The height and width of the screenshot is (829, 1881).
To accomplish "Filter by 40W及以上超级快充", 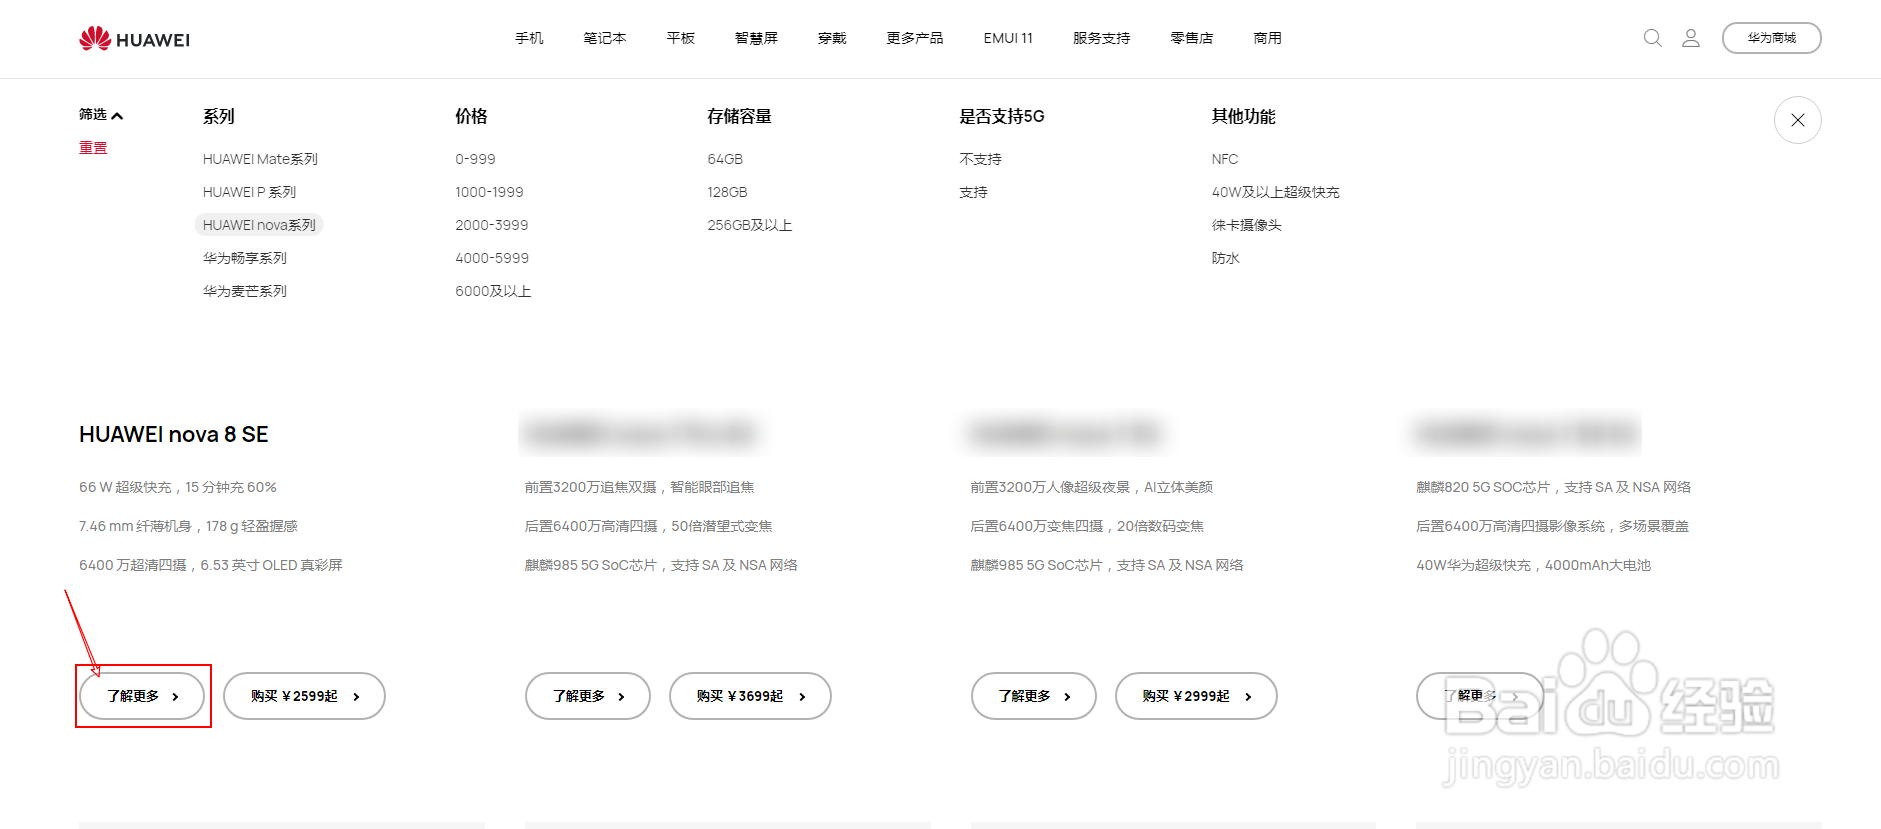I will [x=1275, y=192].
